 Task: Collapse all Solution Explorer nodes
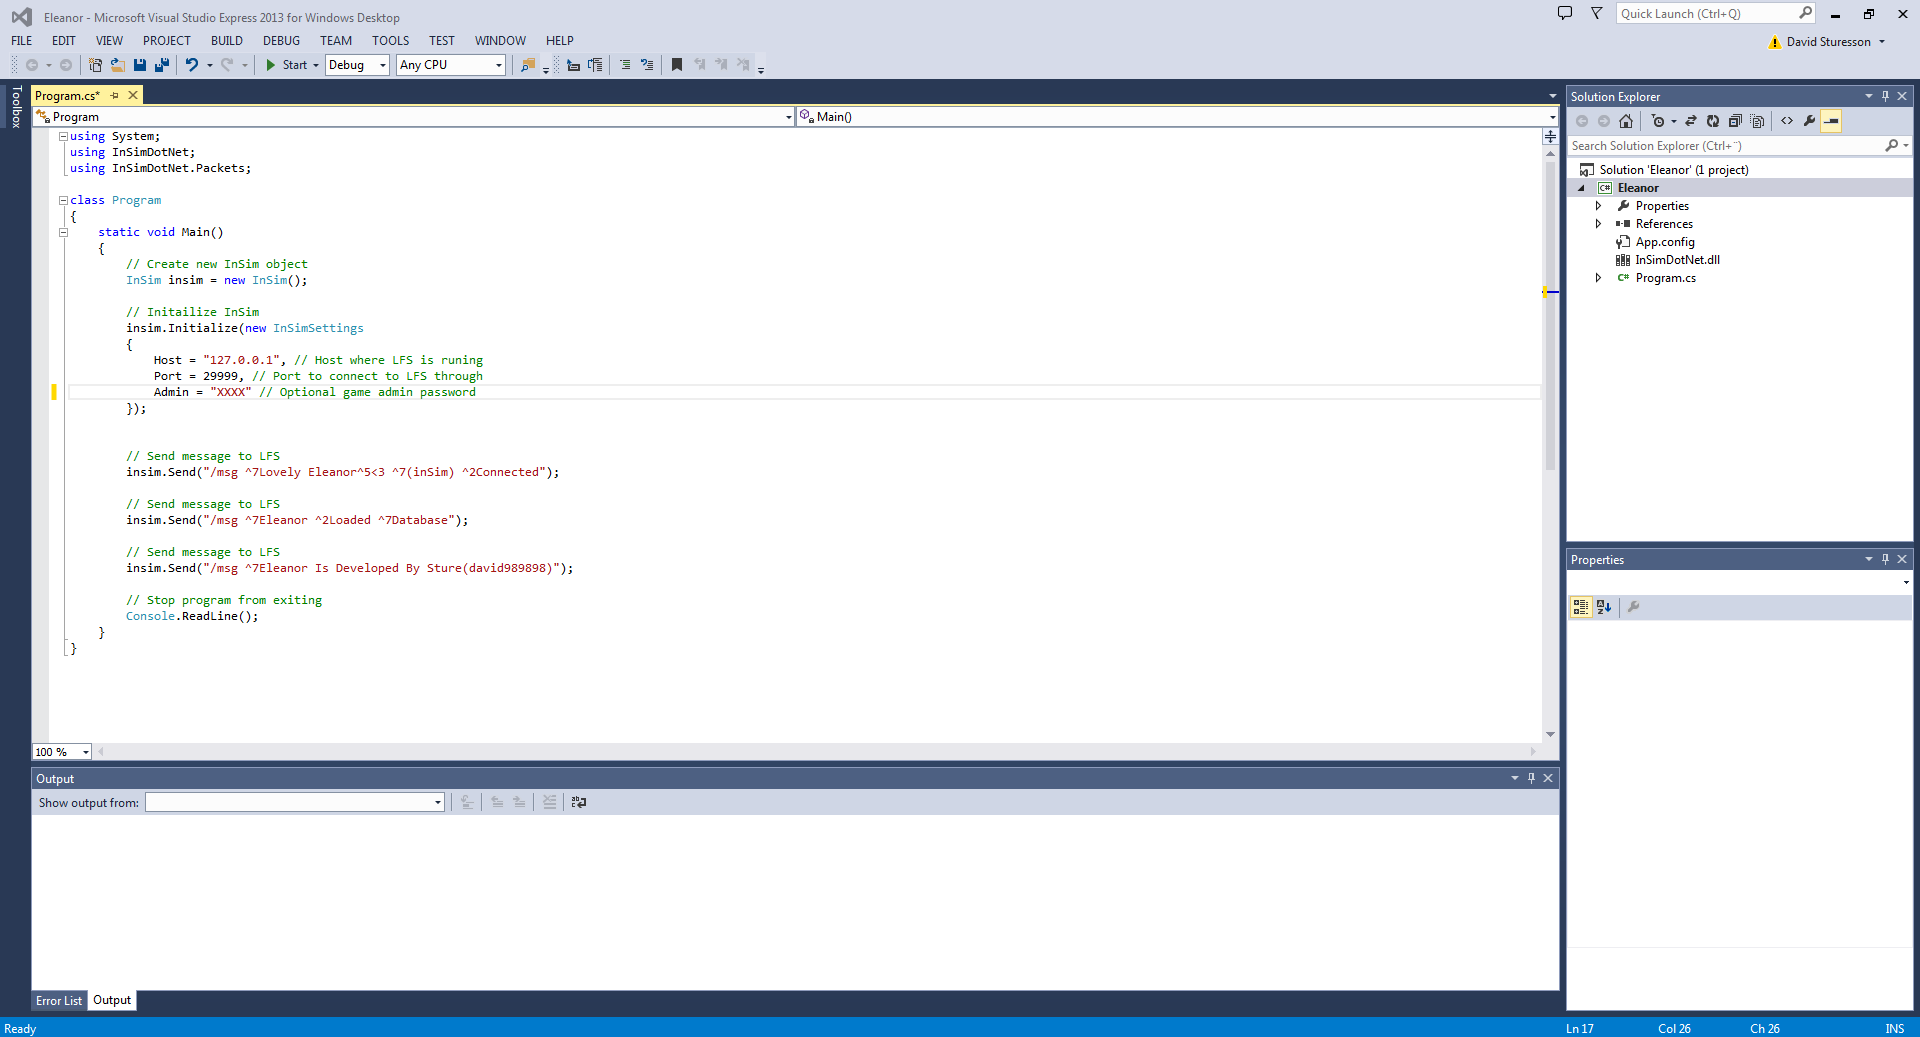pos(1735,121)
